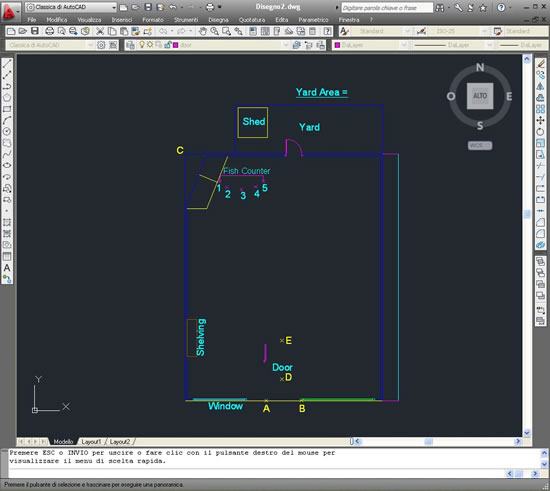Switch to the Layout1 tab
Screen dimensions: 550x491
point(91,442)
